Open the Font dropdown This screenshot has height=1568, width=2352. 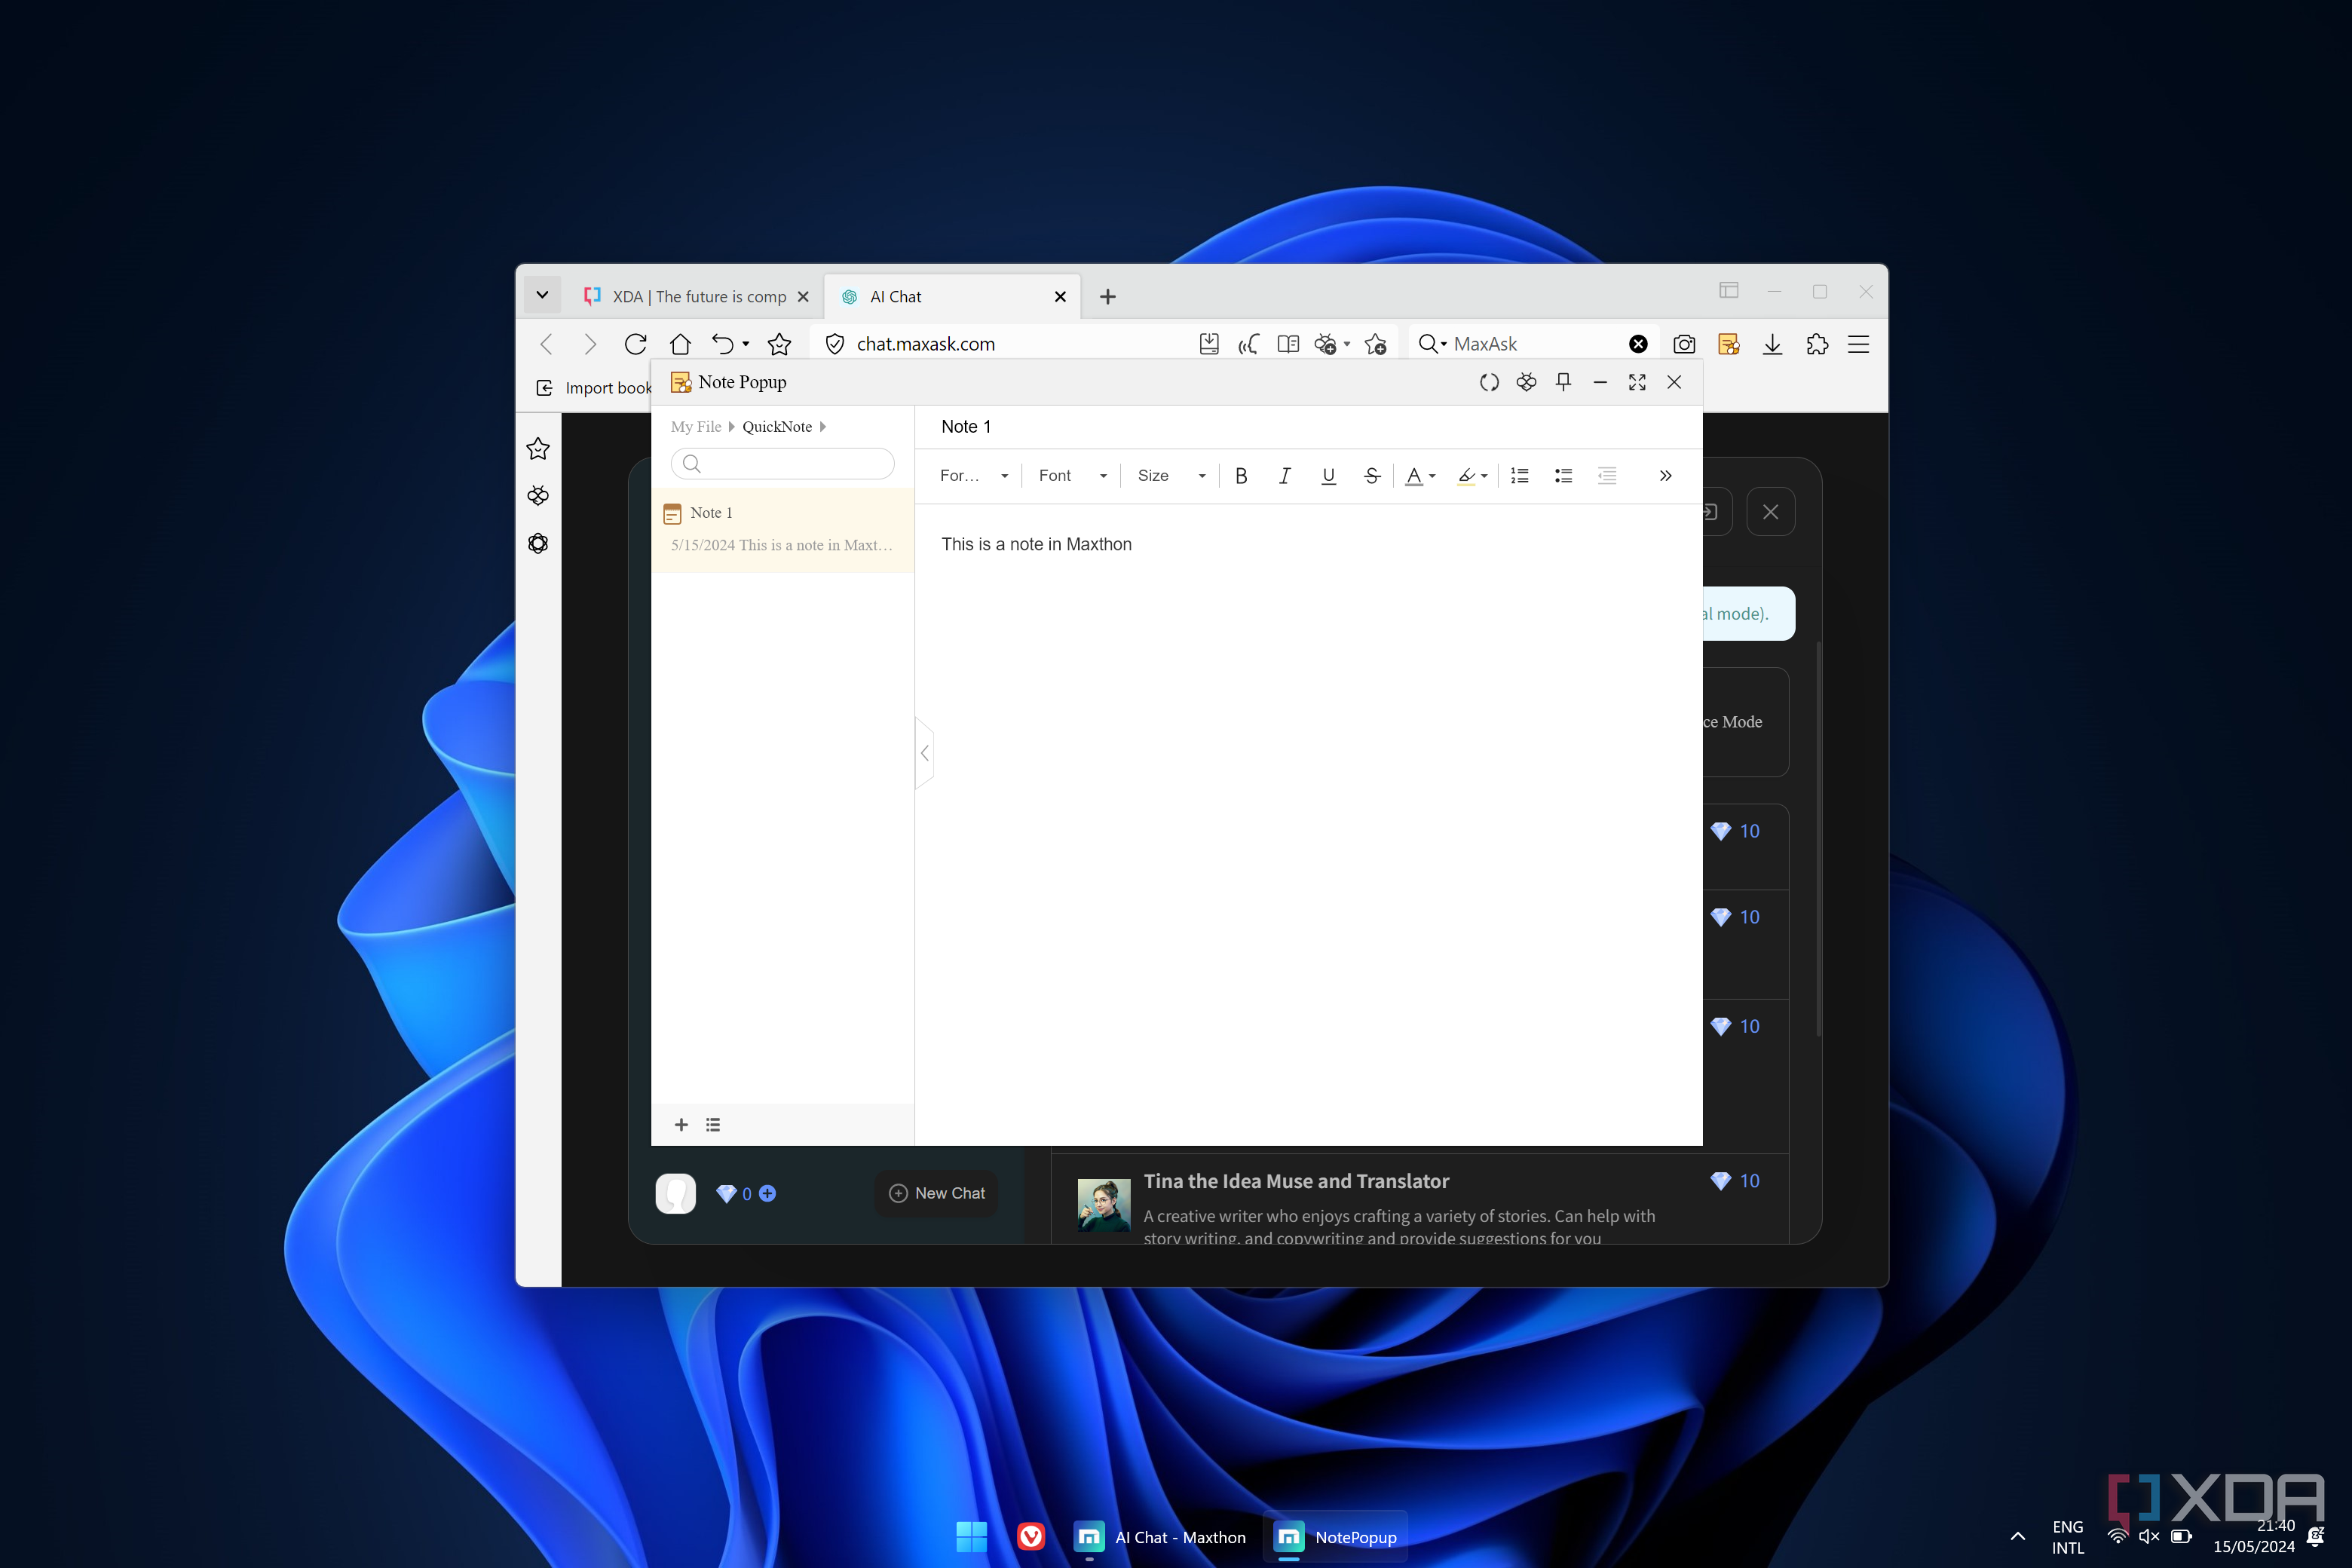1073,476
